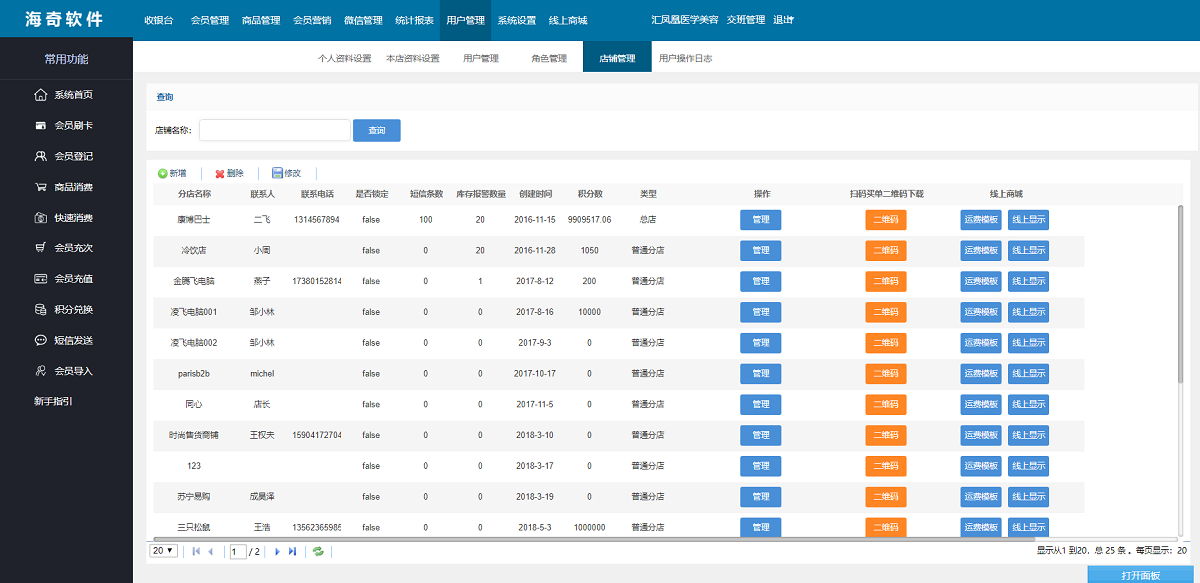Click 会员导入 import icon
Viewport: 1200px width, 583px height.
point(40,371)
